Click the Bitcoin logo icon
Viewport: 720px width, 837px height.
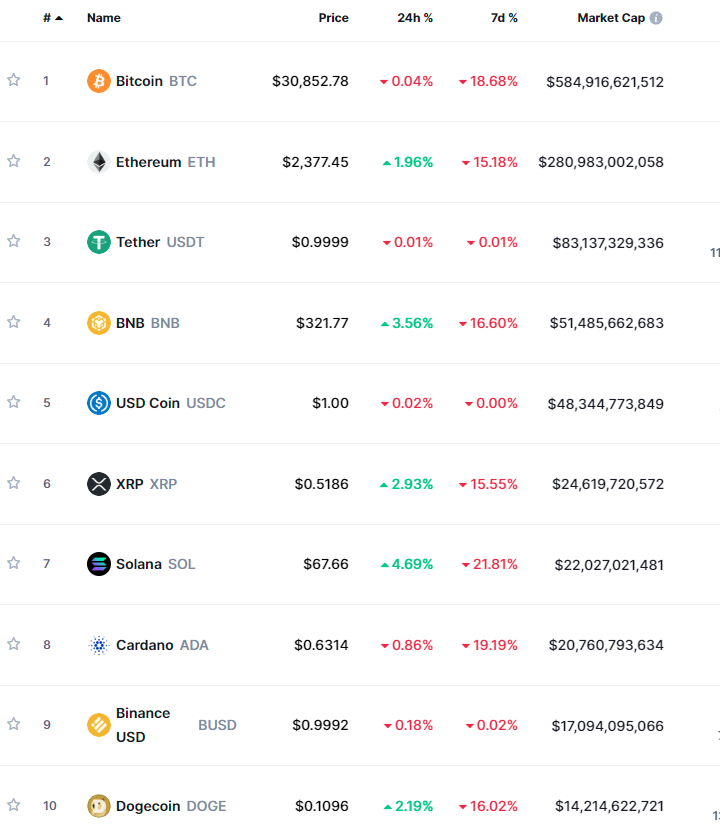[99, 81]
